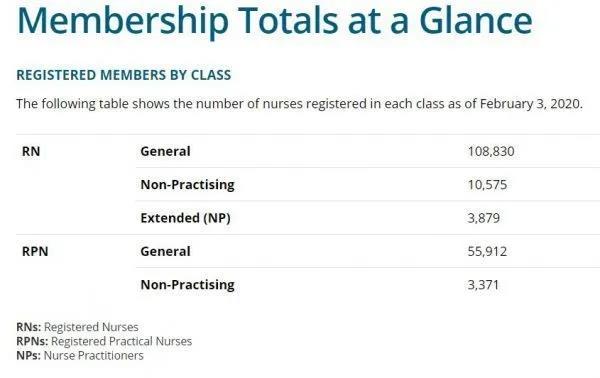Select the Registered Members by Class subheading
600x378 pixels.
(124, 75)
